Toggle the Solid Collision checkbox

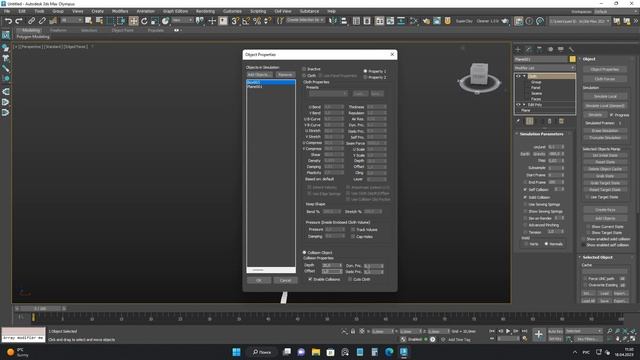pyautogui.click(x=525, y=197)
